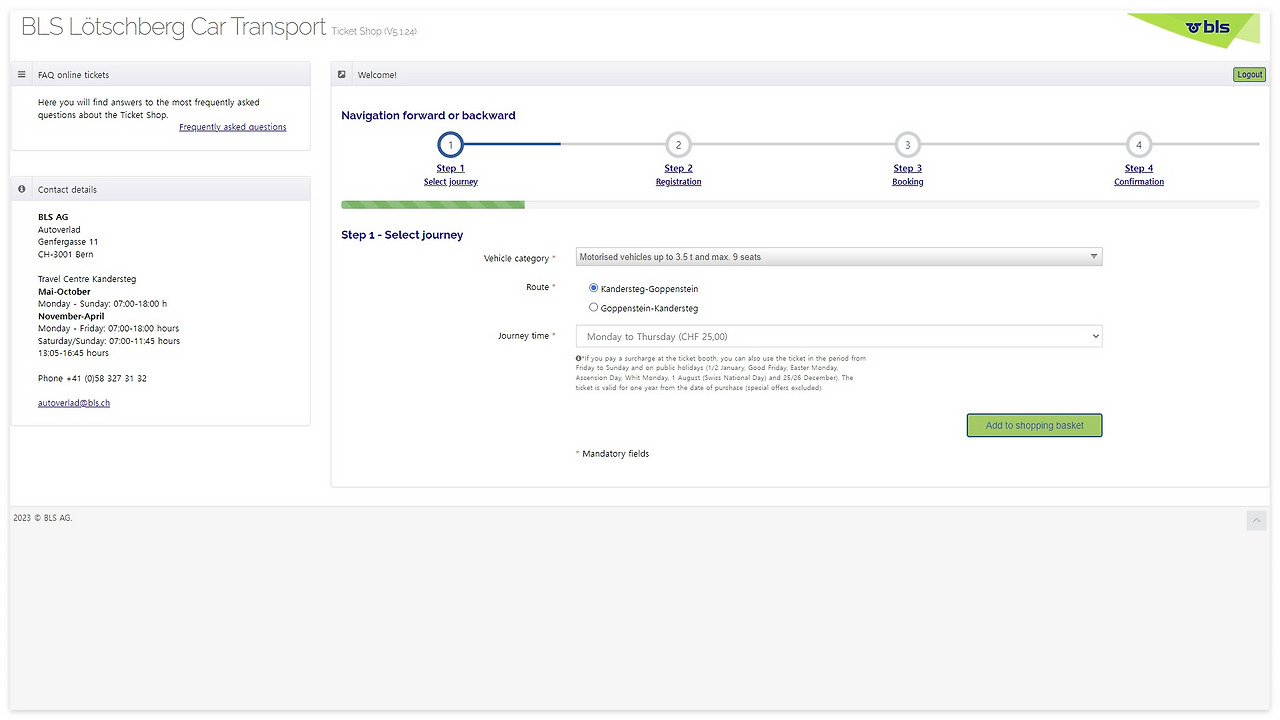Go to Step 1 Select journey
The image size is (1280, 720).
tap(451, 175)
